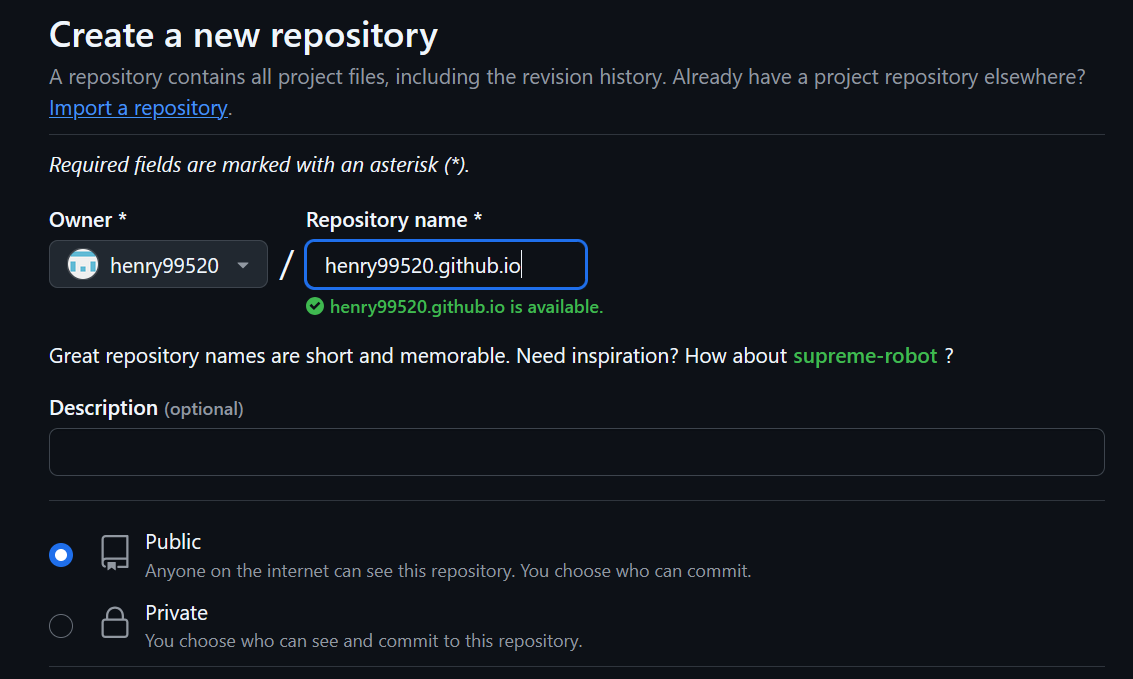This screenshot has width=1133, height=679.
Task: Click the 'henry99520.github.io is available' message
Action: (x=466, y=307)
